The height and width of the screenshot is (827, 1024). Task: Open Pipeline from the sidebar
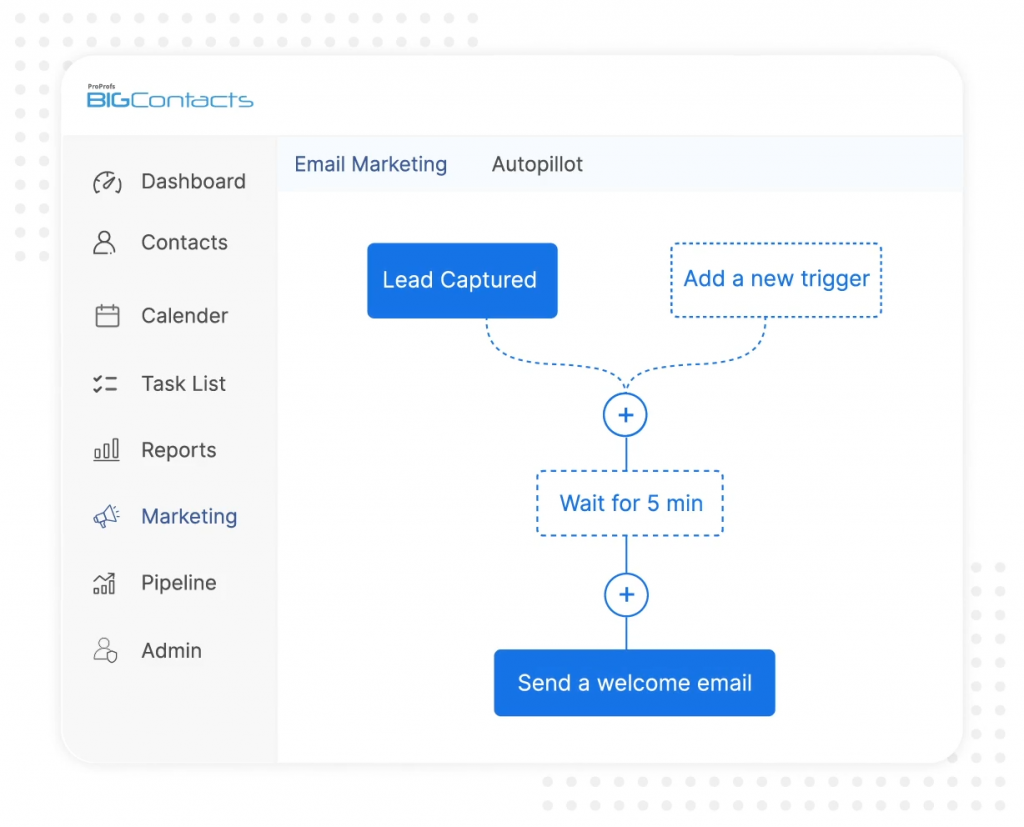[x=178, y=583]
